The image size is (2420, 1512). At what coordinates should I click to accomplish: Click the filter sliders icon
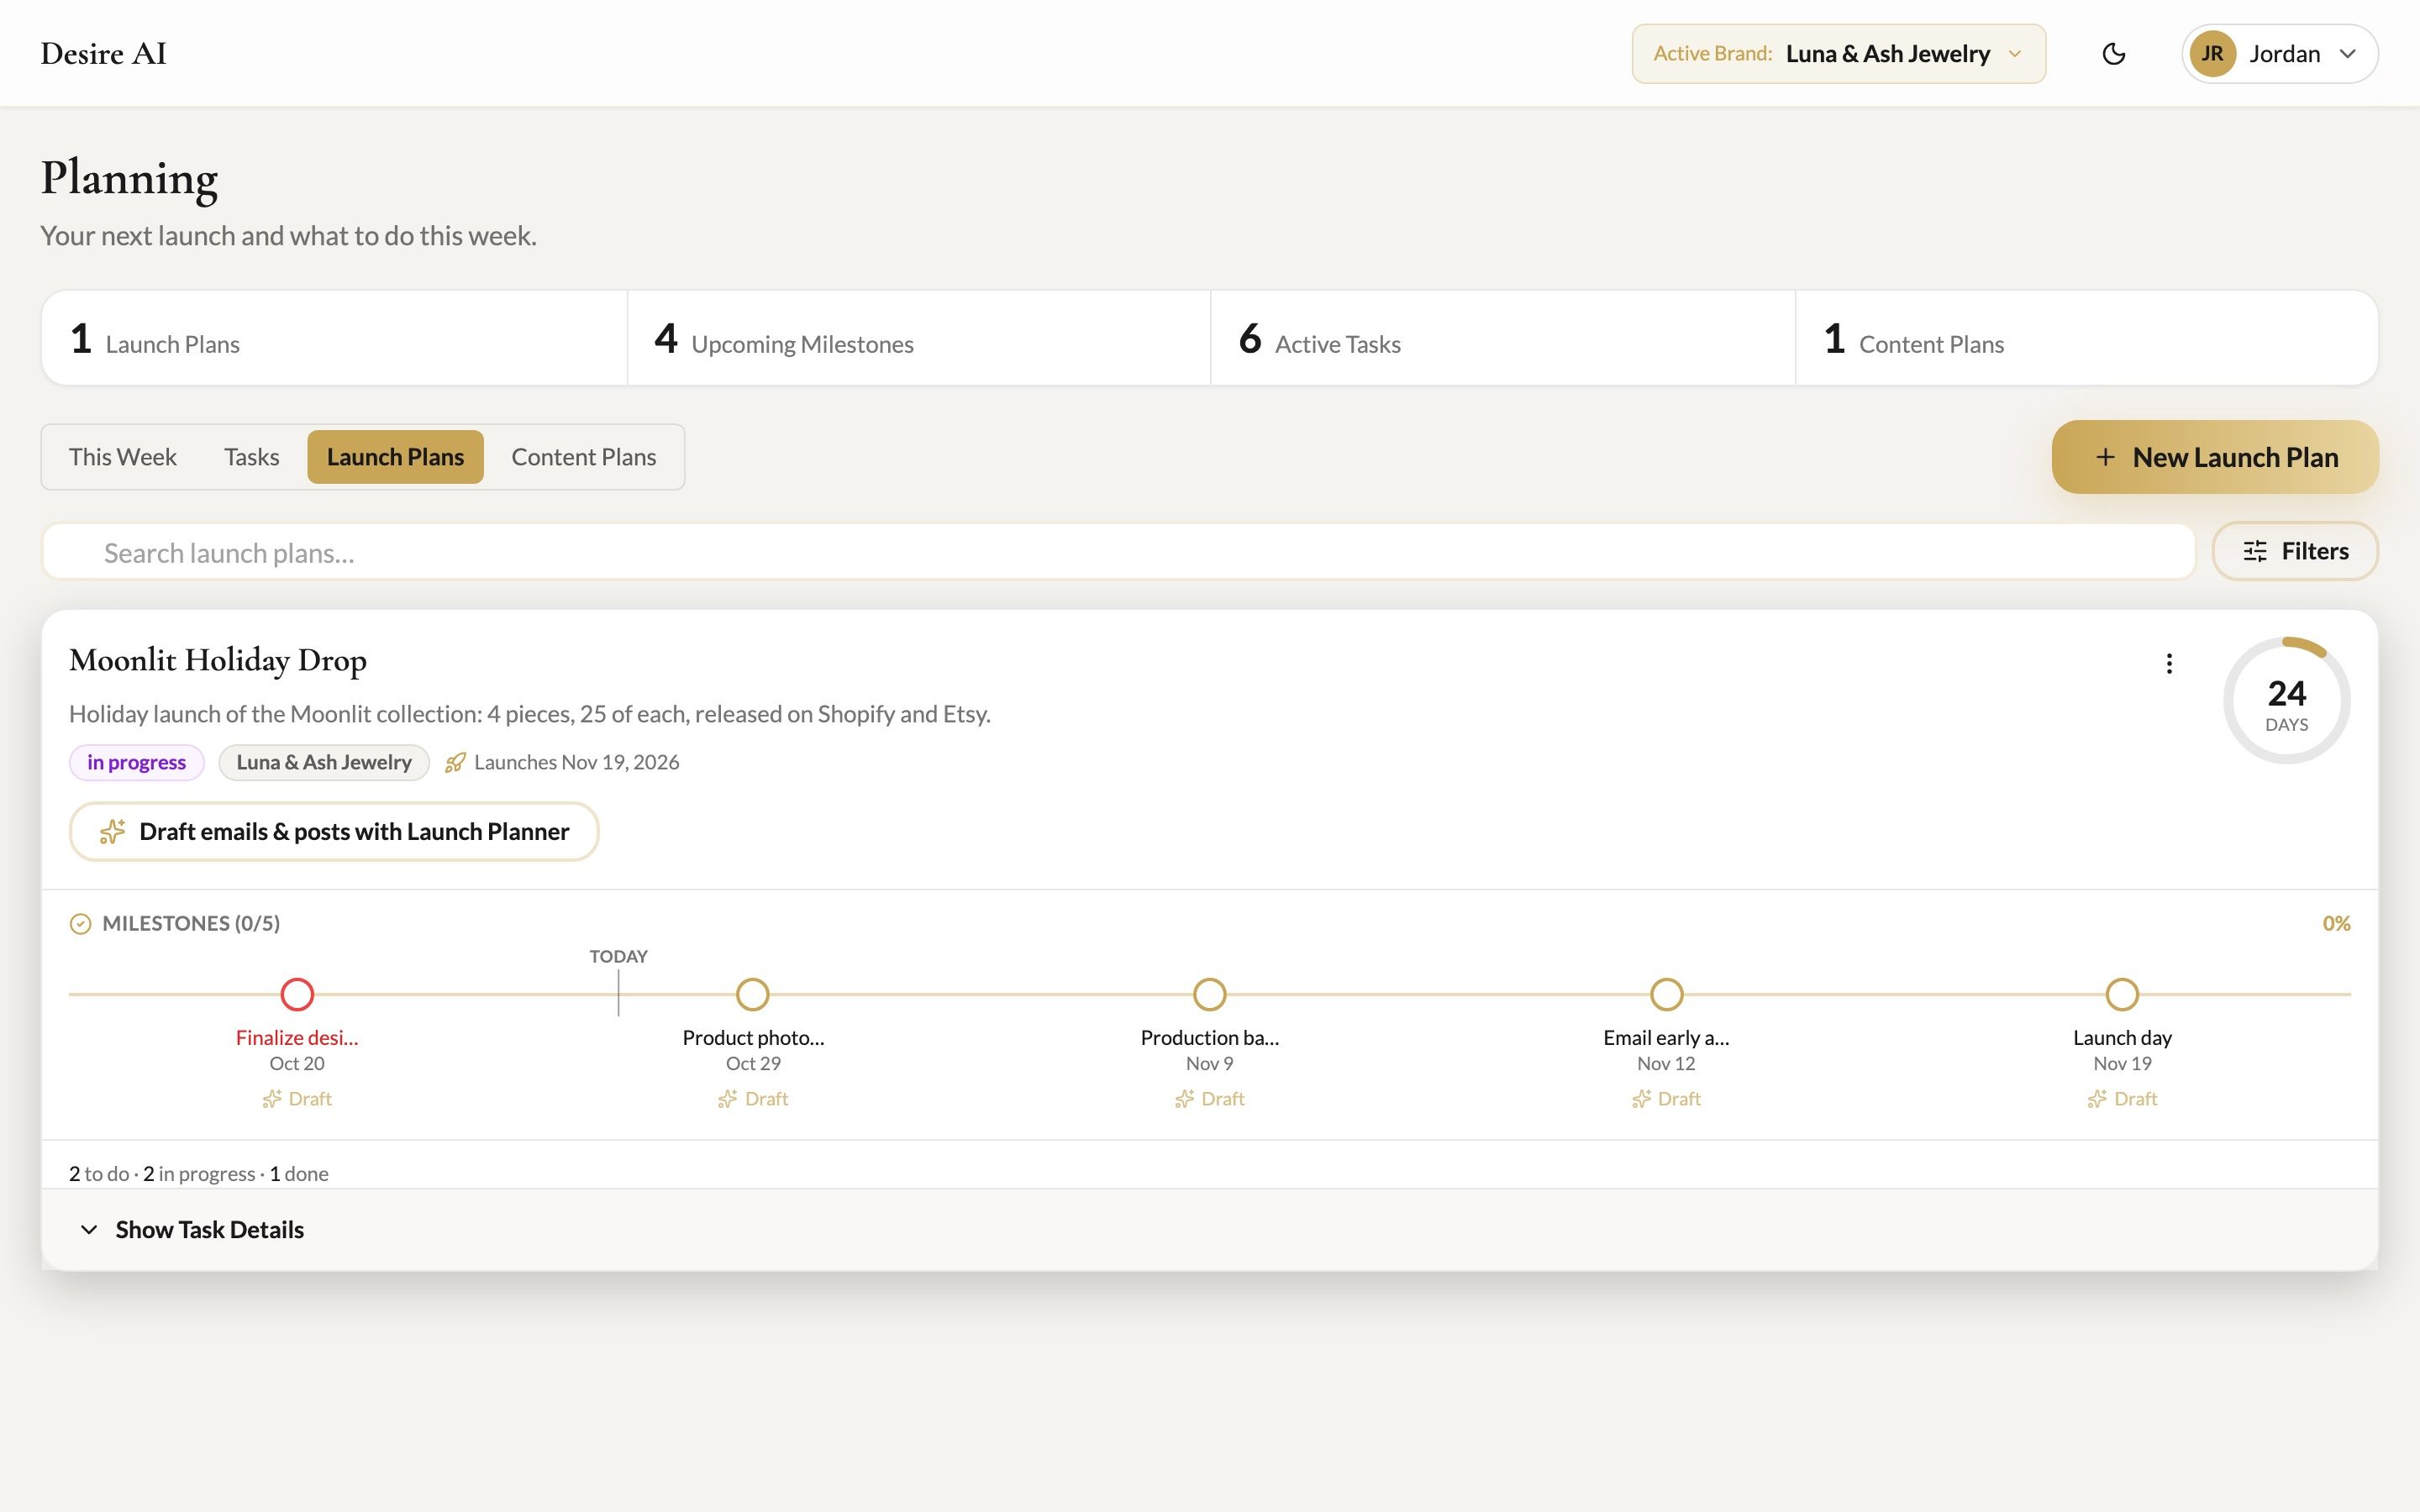coord(2255,551)
